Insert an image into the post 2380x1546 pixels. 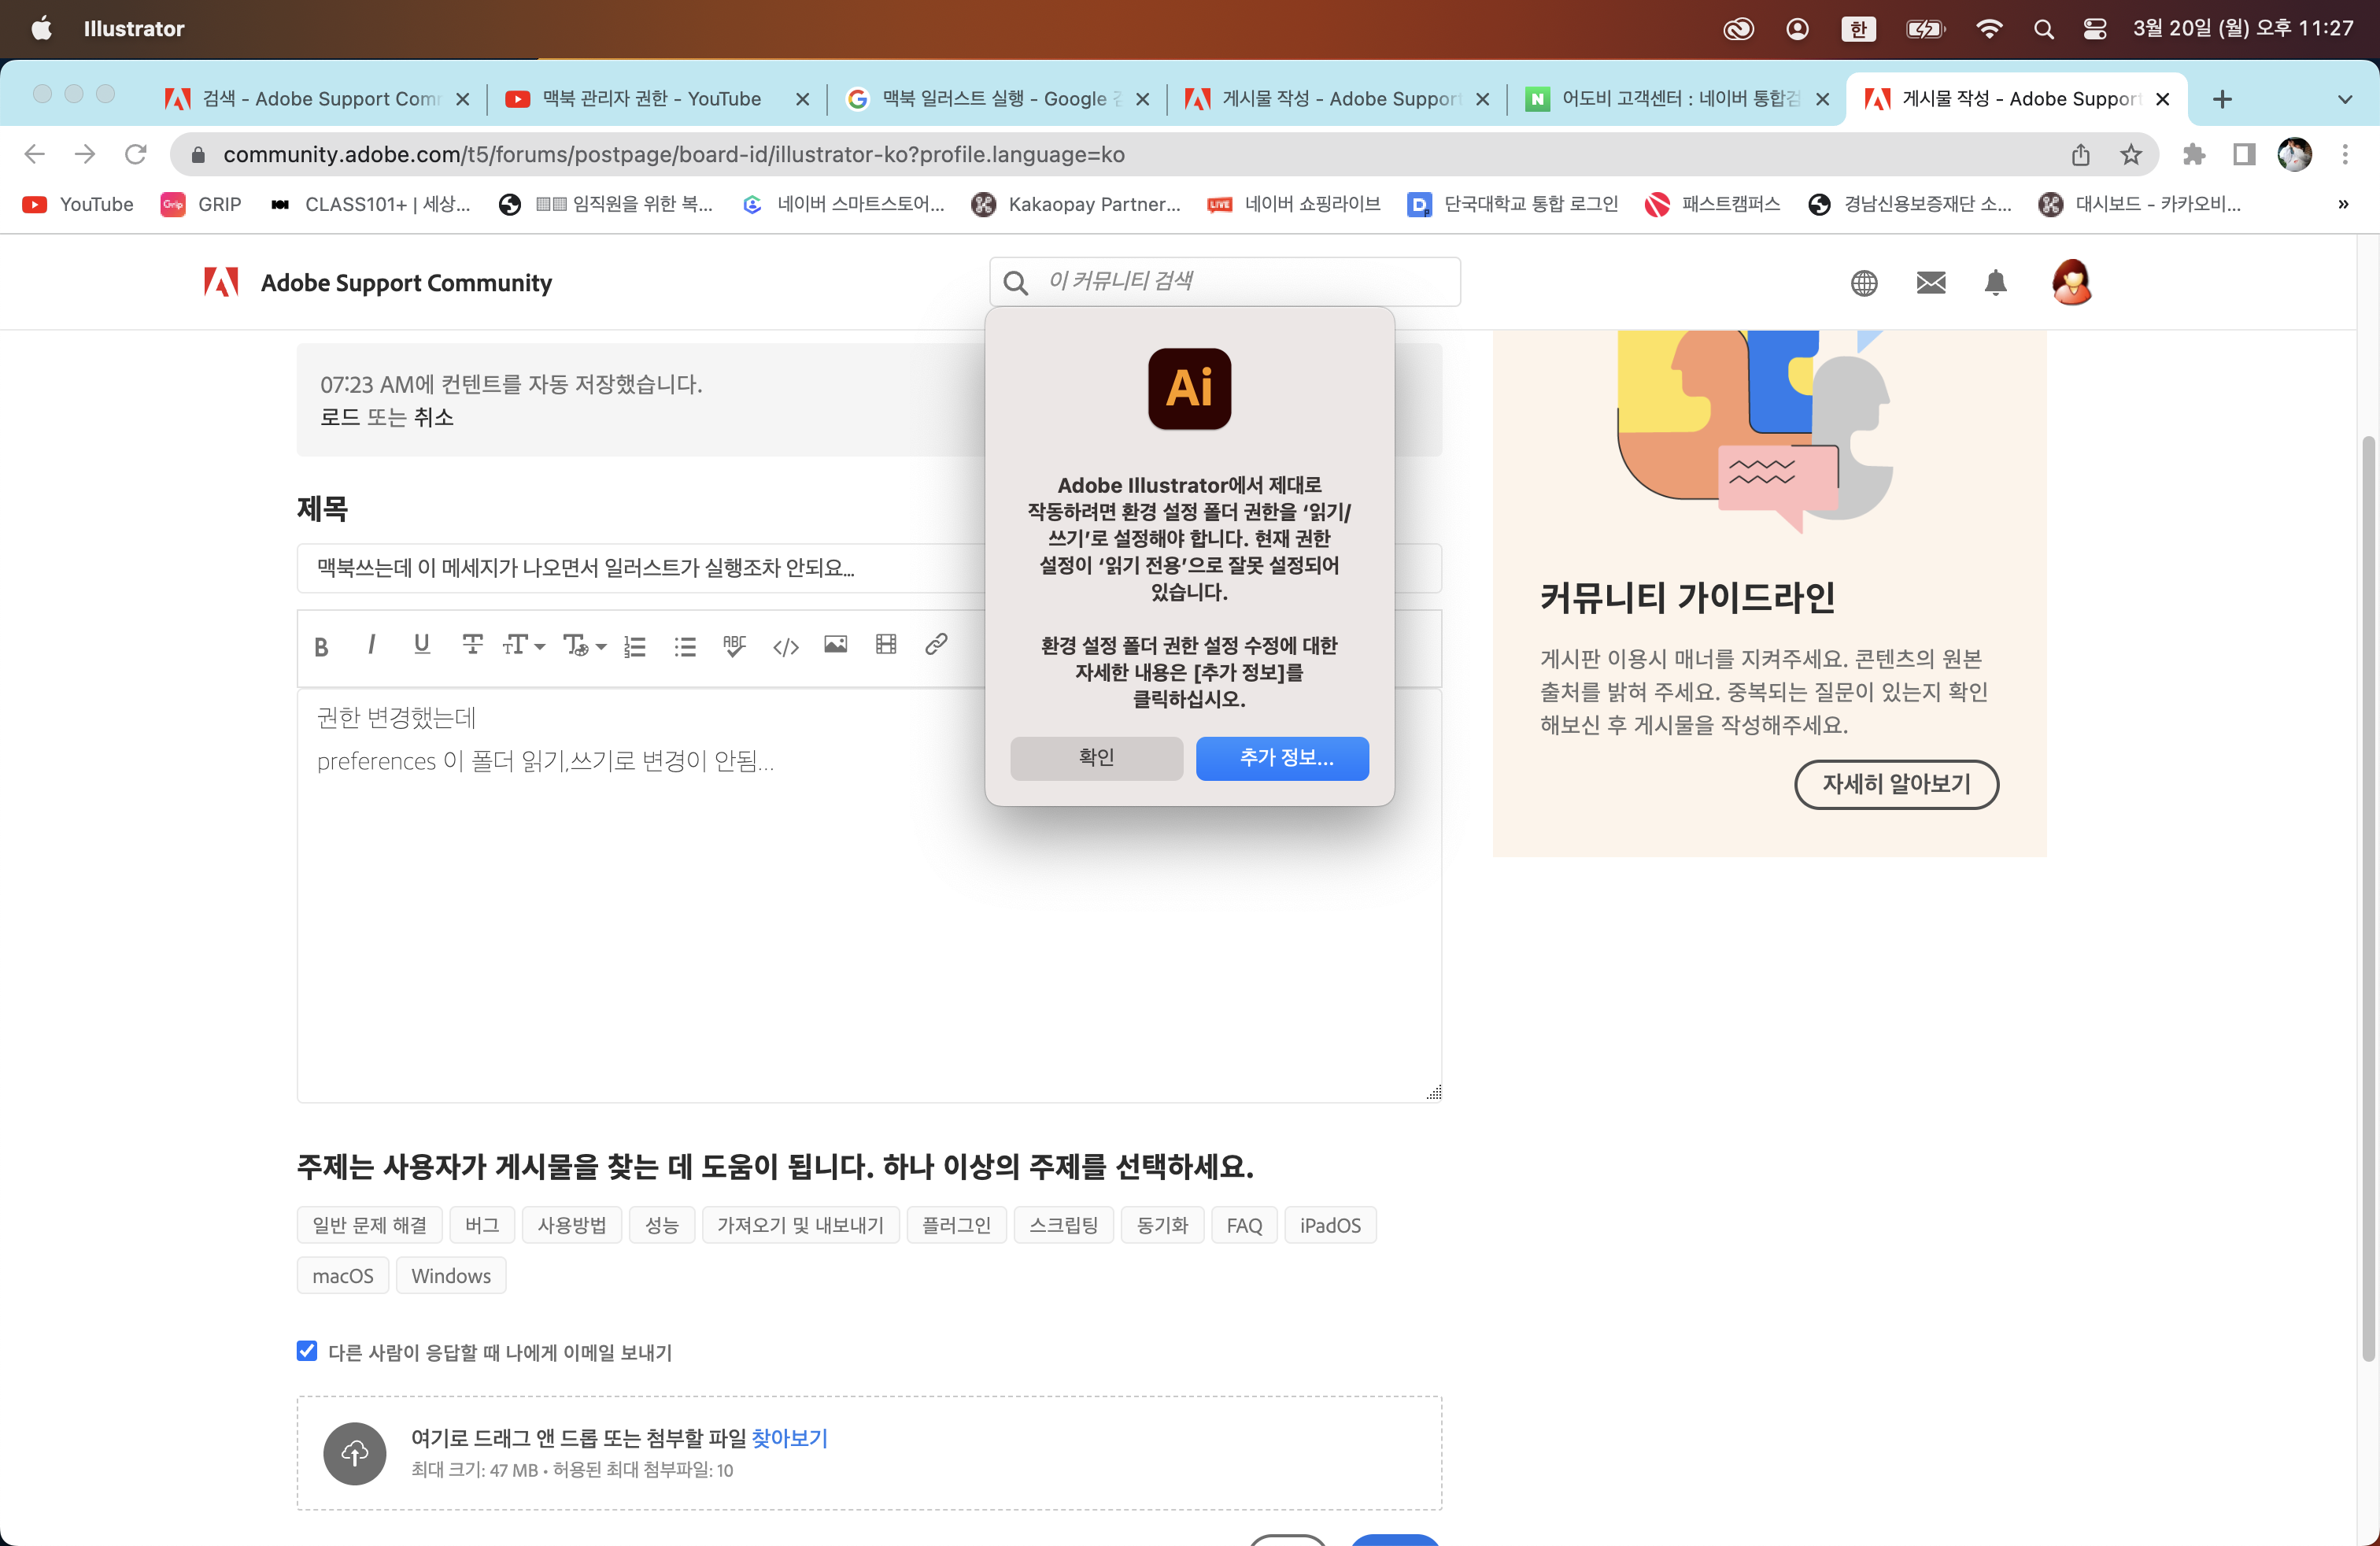[x=836, y=646]
